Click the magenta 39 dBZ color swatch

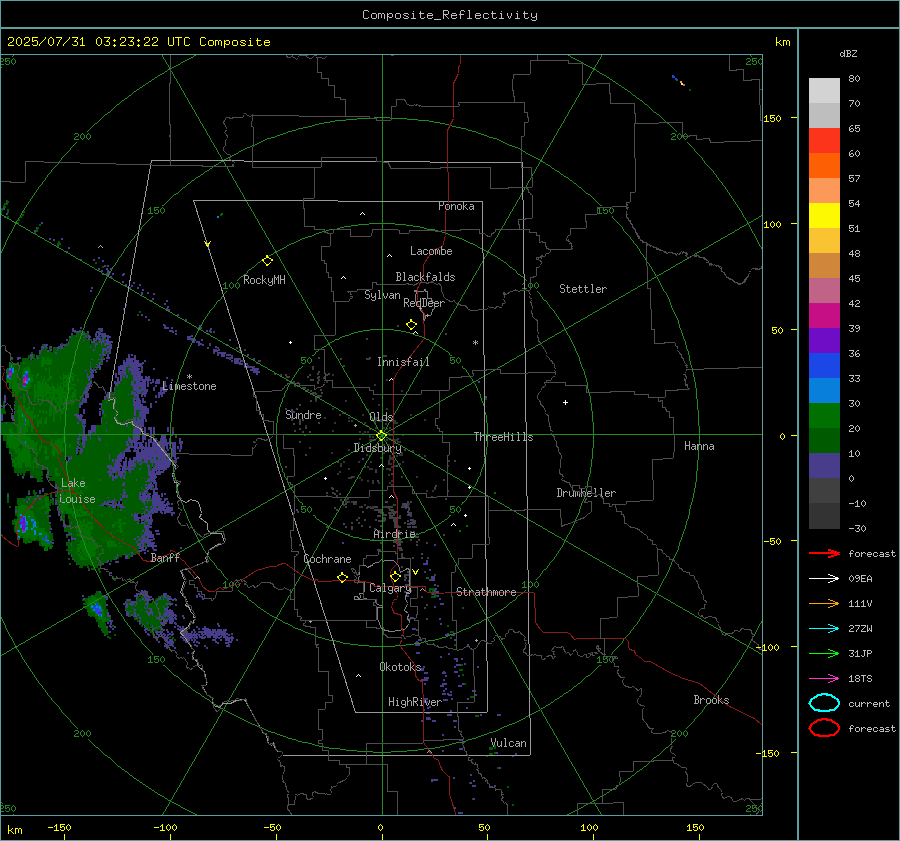point(824,315)
